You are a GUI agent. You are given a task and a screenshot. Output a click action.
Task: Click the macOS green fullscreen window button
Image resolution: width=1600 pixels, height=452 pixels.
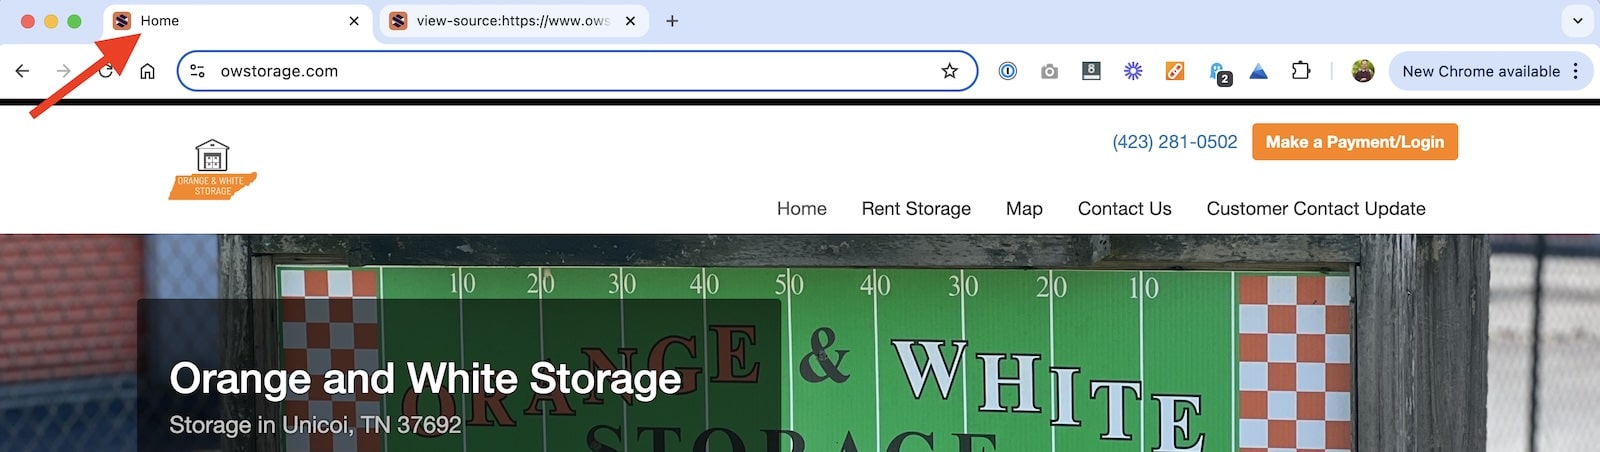point(74,20)
